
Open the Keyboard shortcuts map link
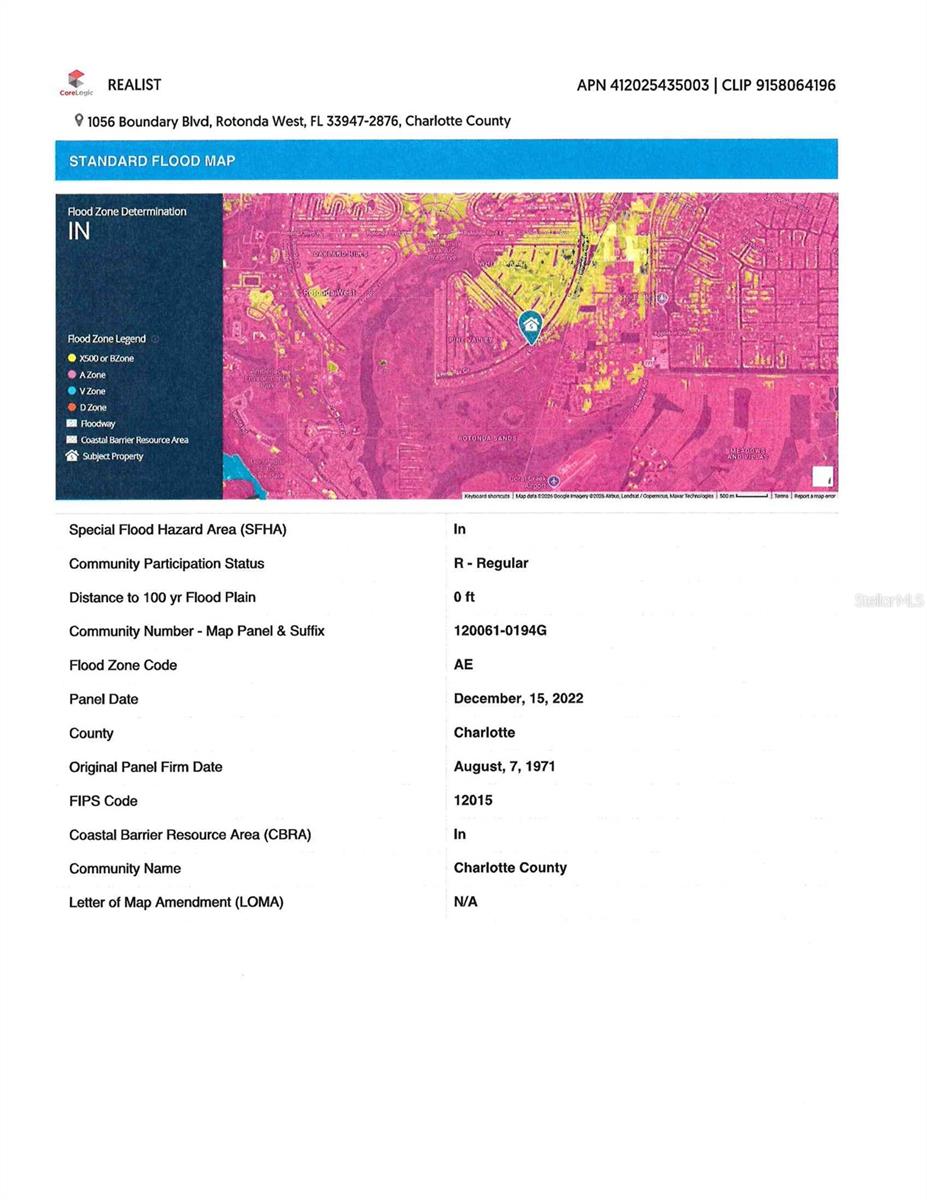[x=487, y=496]
